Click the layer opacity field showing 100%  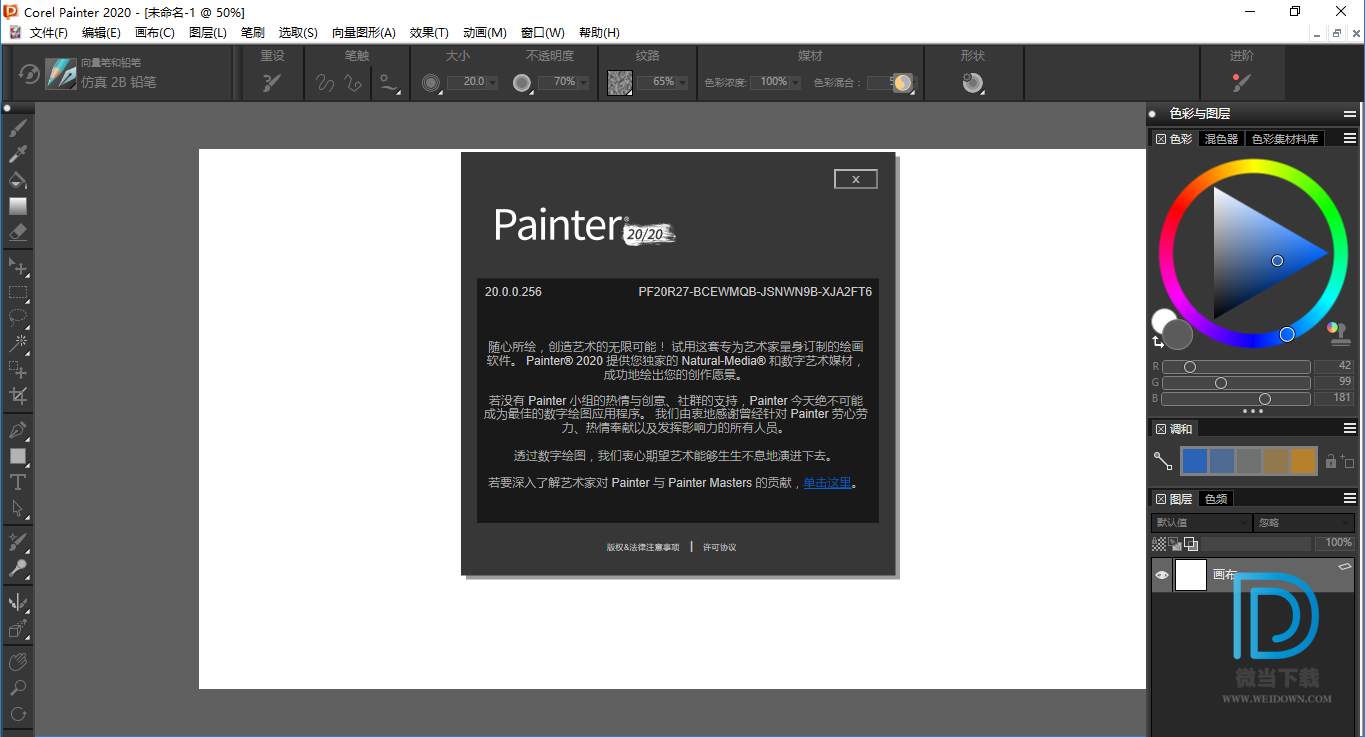(1334, 543)
